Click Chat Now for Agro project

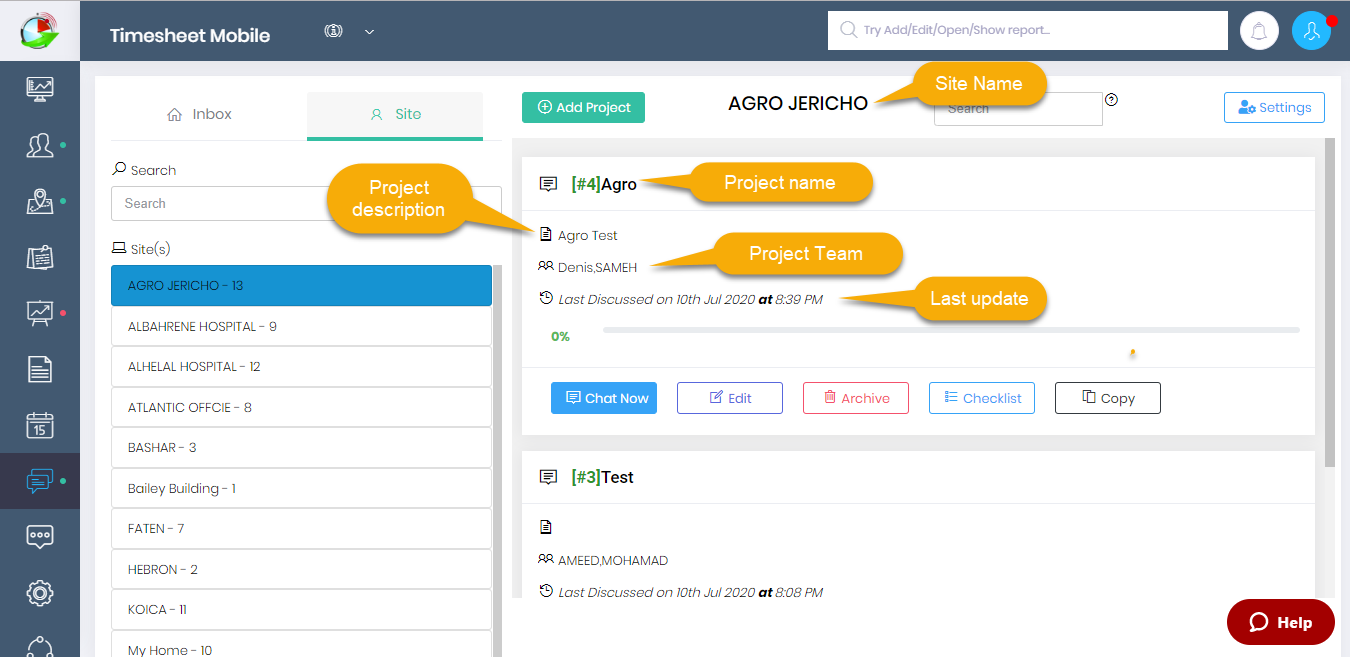(604, 398)
